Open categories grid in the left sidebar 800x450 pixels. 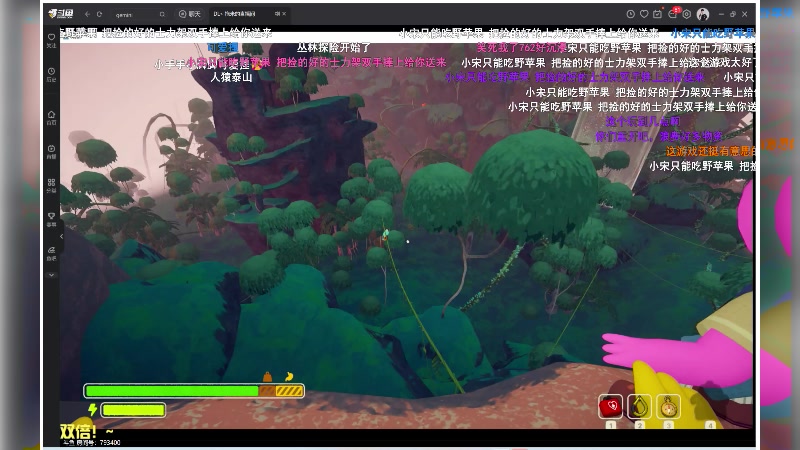point(52,185)
